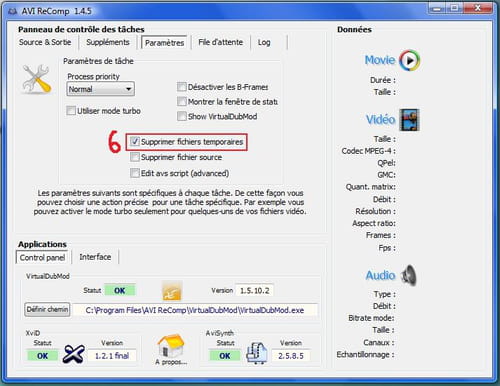The image size is (500, 386).
Task: Switch to the File d'attente tab
Action: click(x=220, y=42)
